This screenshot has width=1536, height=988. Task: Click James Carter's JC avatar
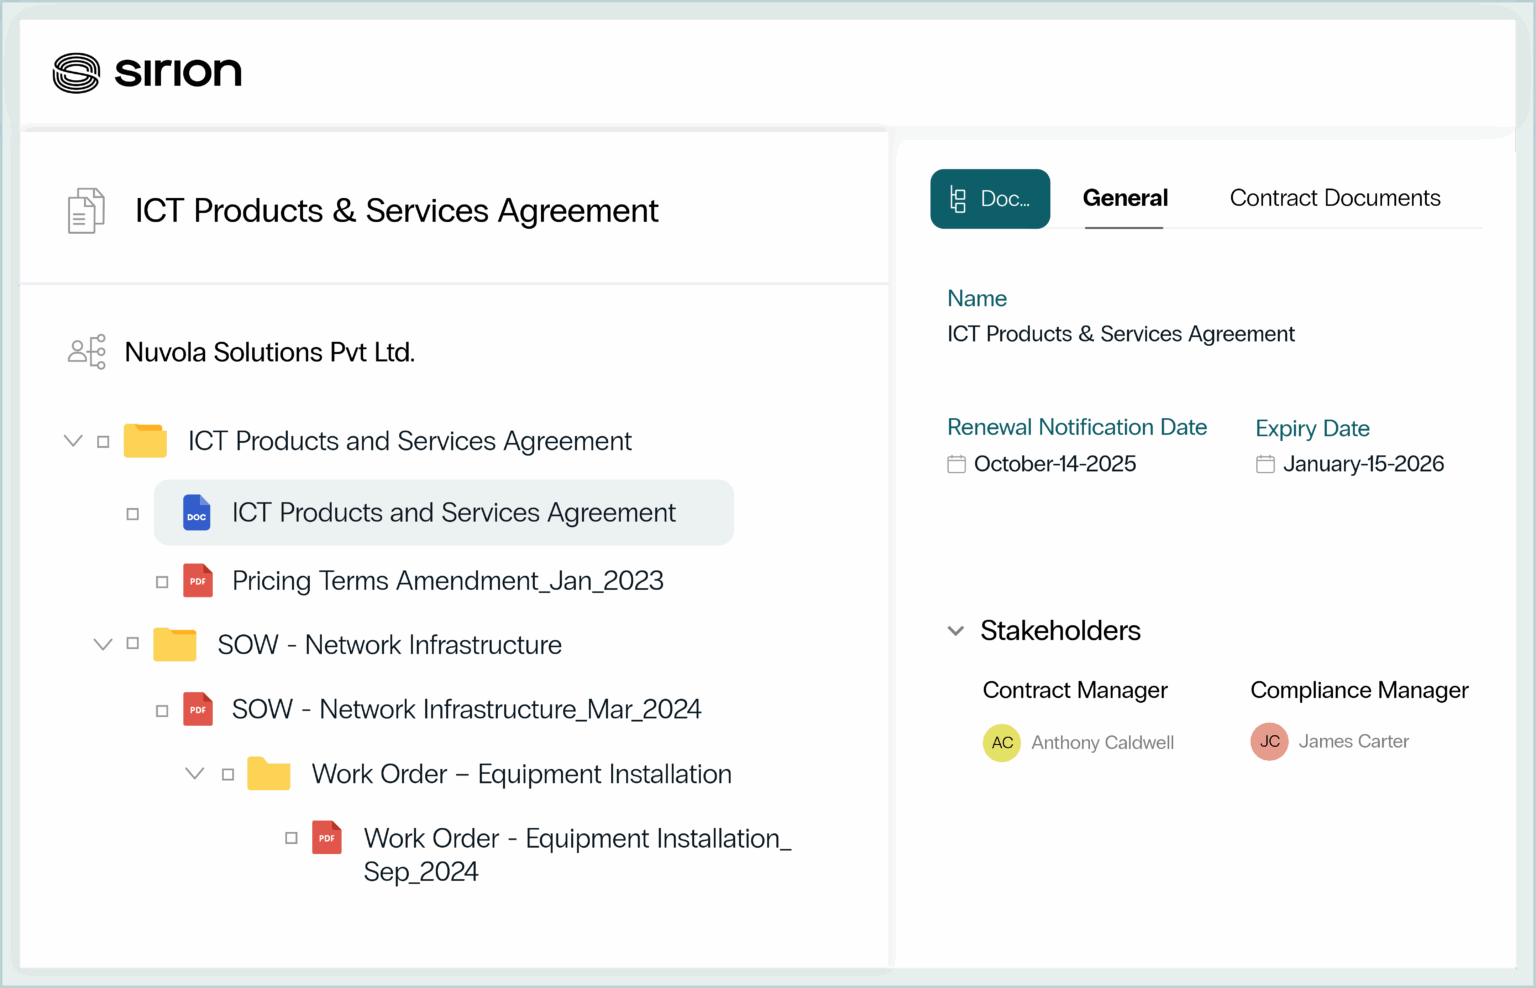pos(1269,742)
